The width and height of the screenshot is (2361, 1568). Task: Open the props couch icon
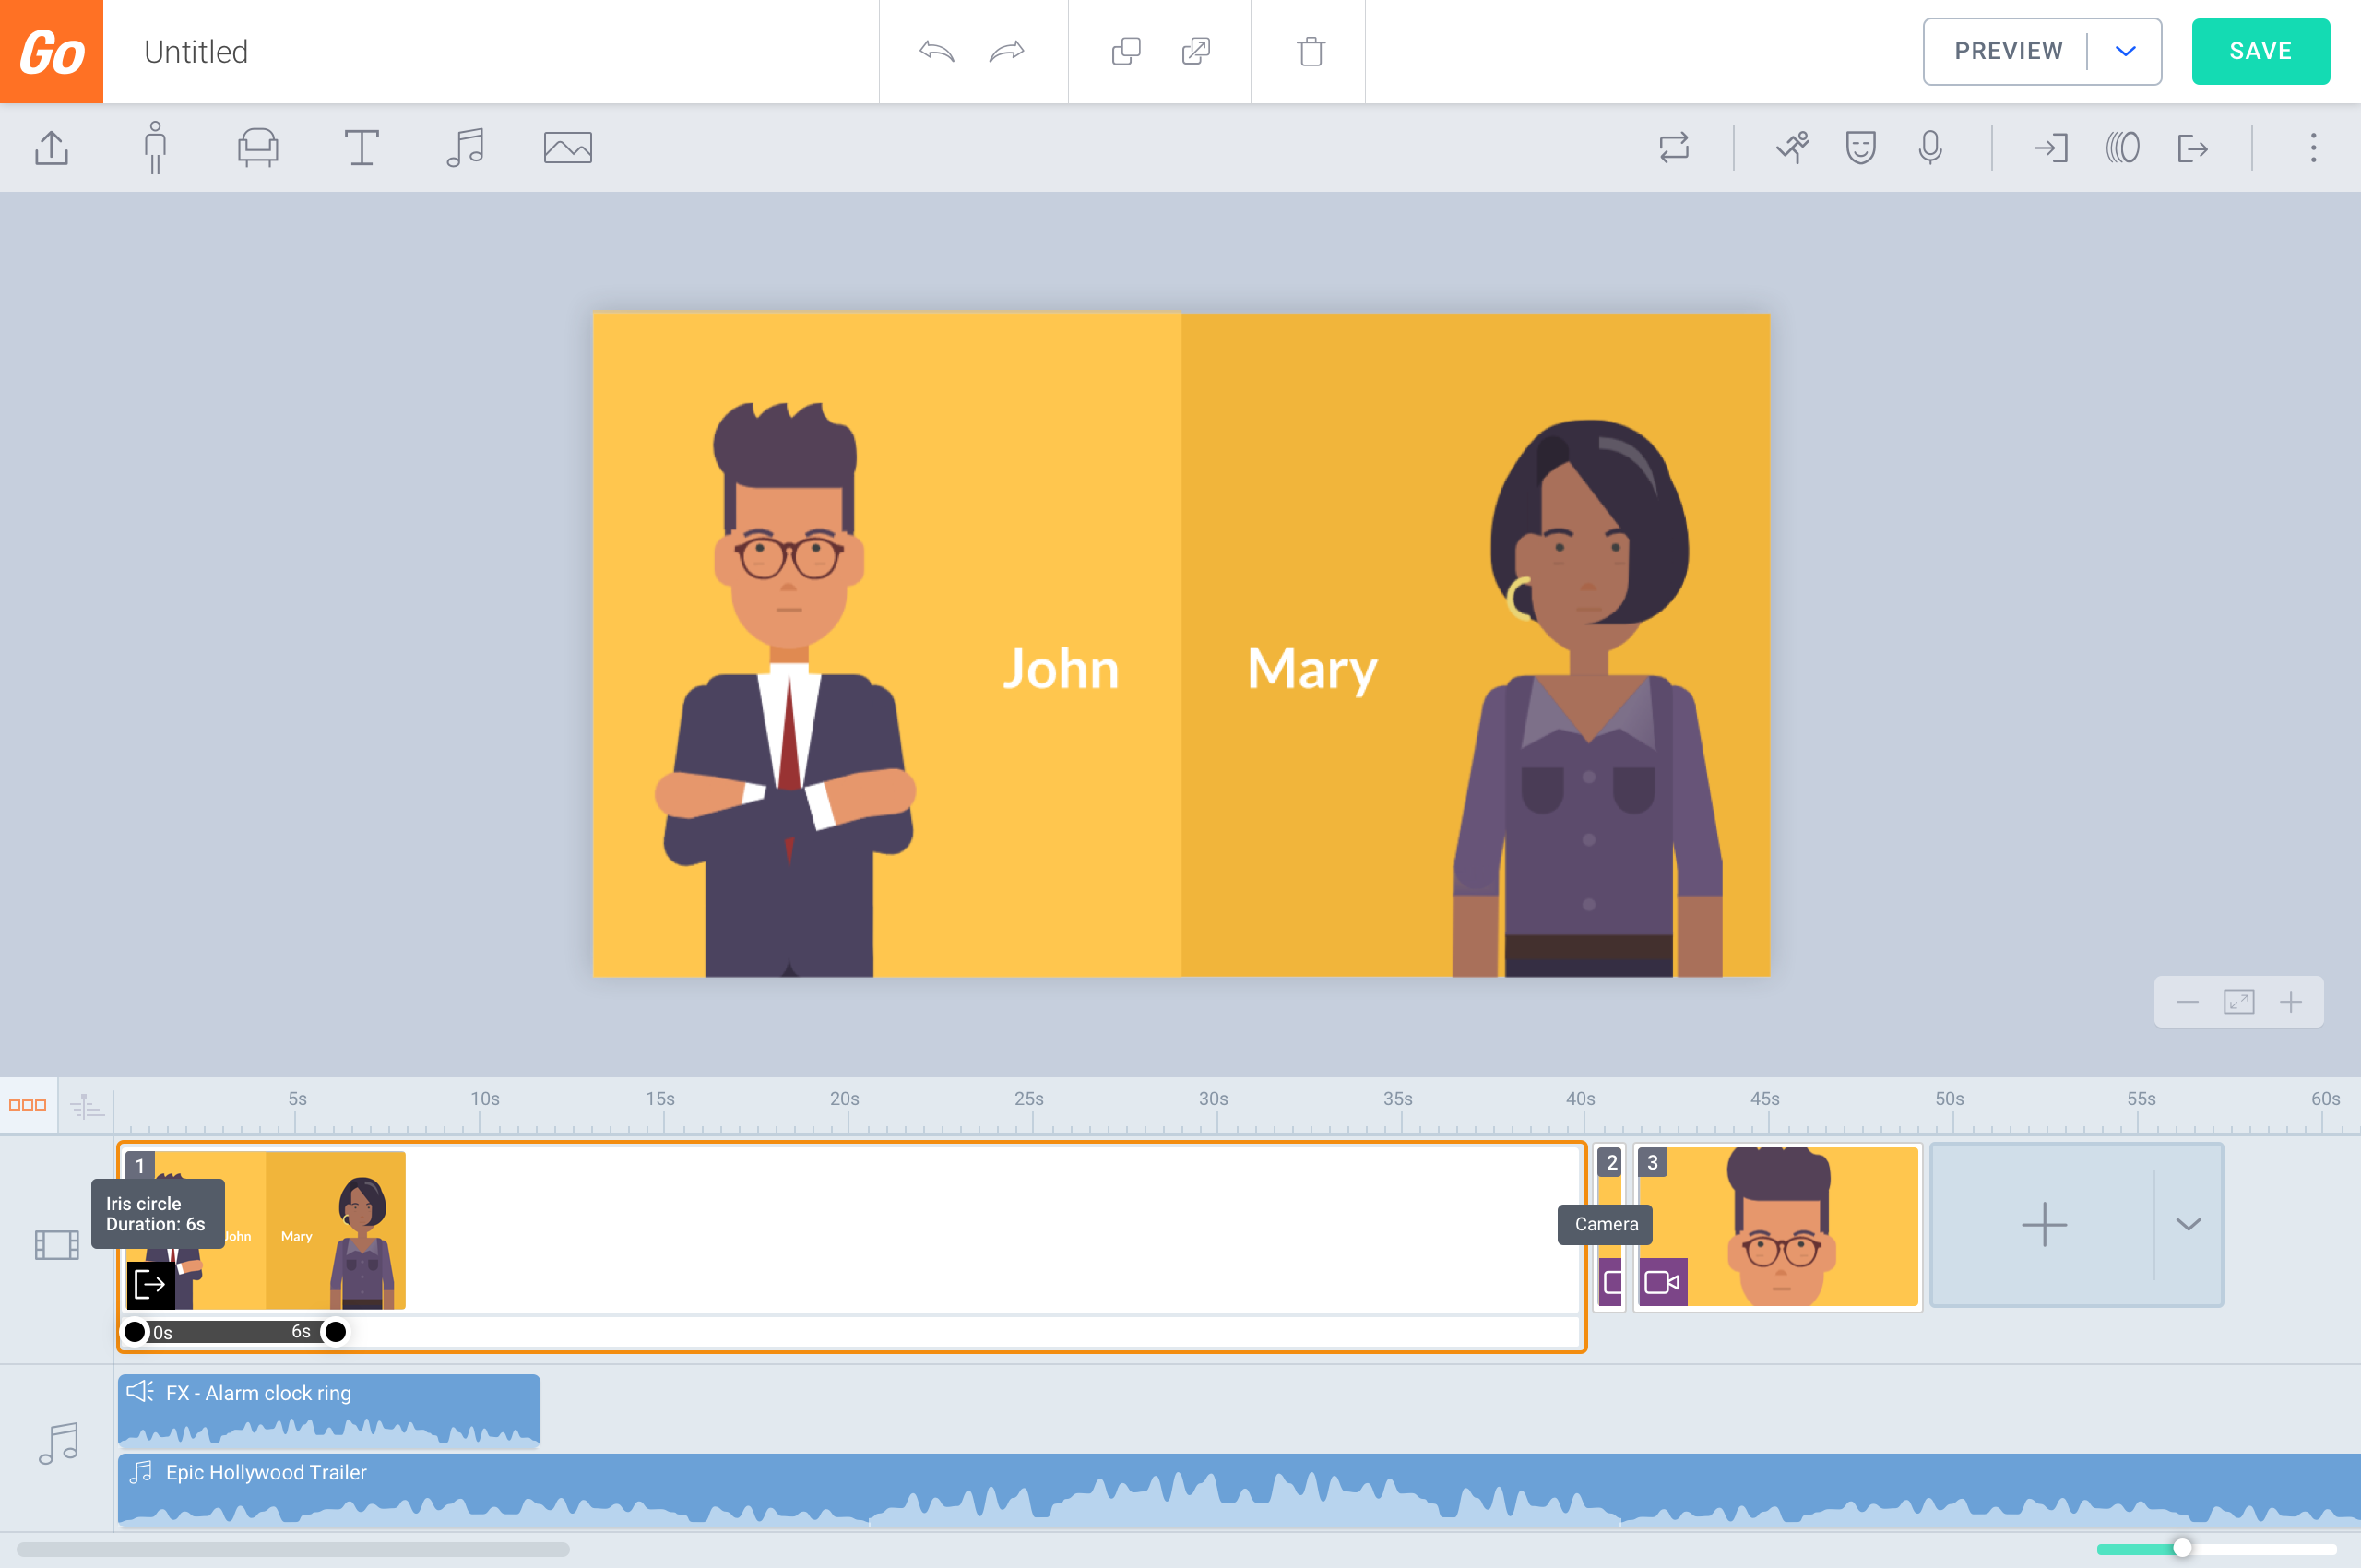tap(258, 148)
